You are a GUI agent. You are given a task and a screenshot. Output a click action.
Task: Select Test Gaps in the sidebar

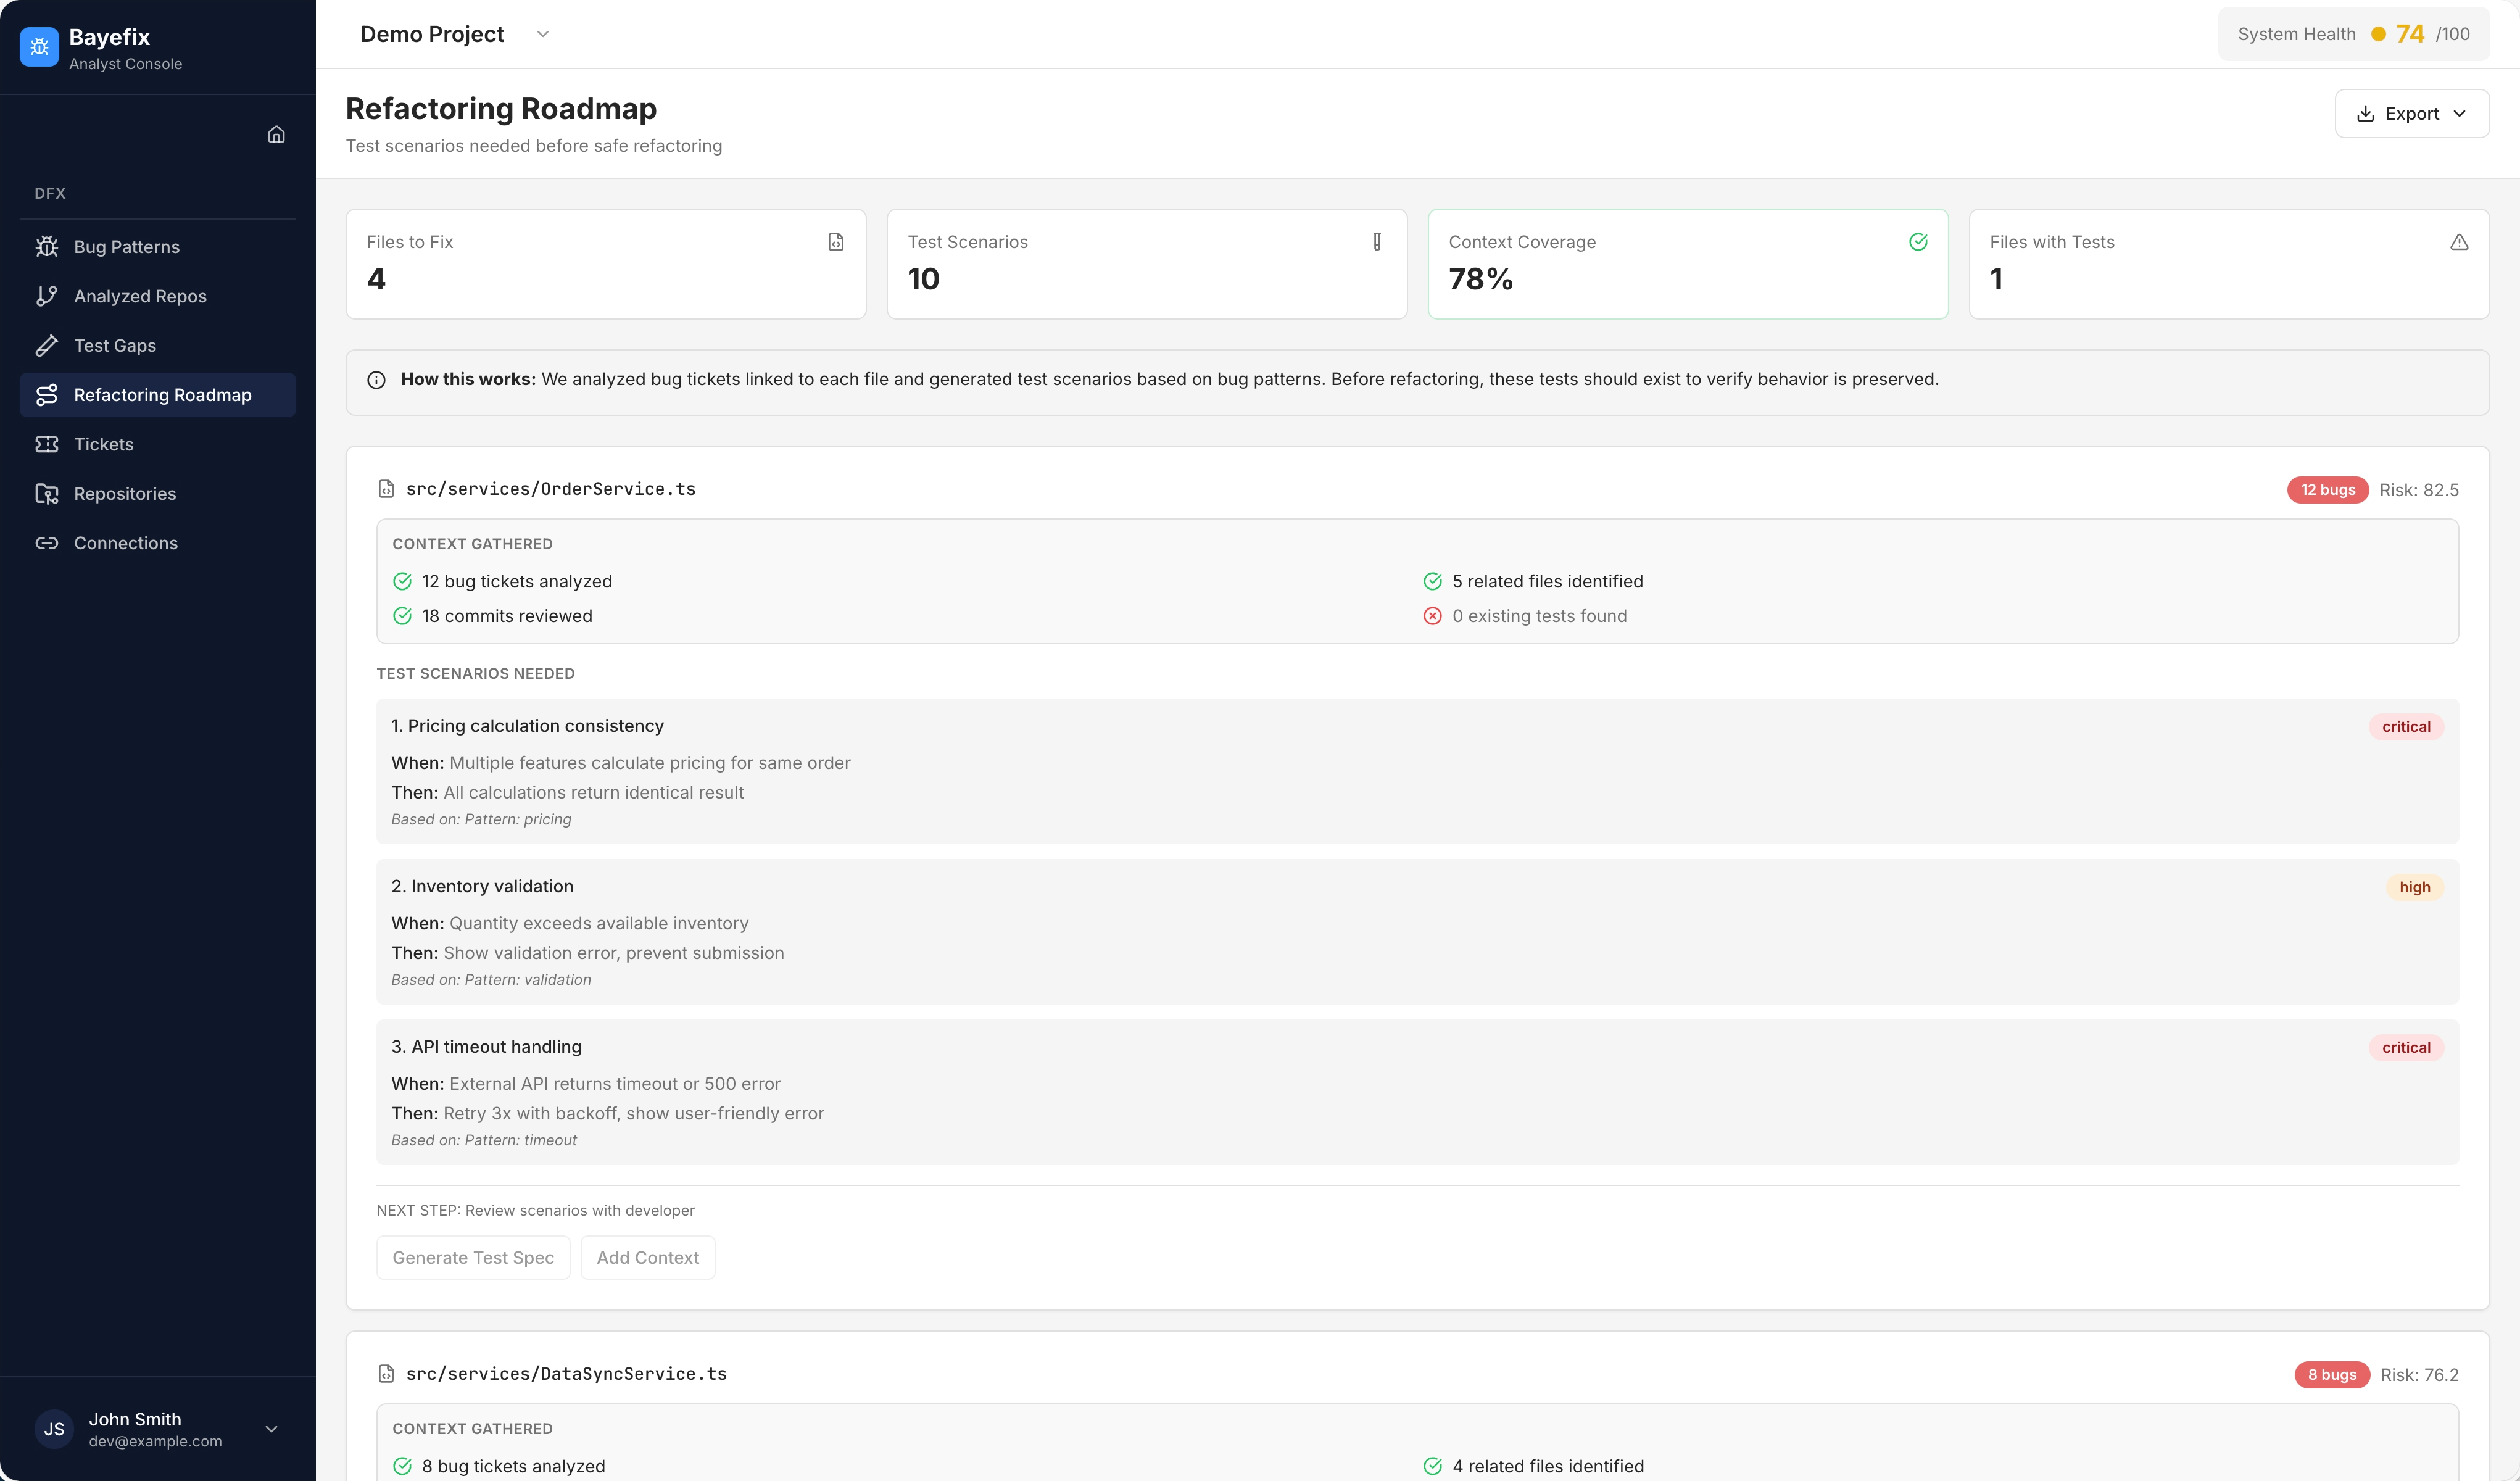[115, 345]
